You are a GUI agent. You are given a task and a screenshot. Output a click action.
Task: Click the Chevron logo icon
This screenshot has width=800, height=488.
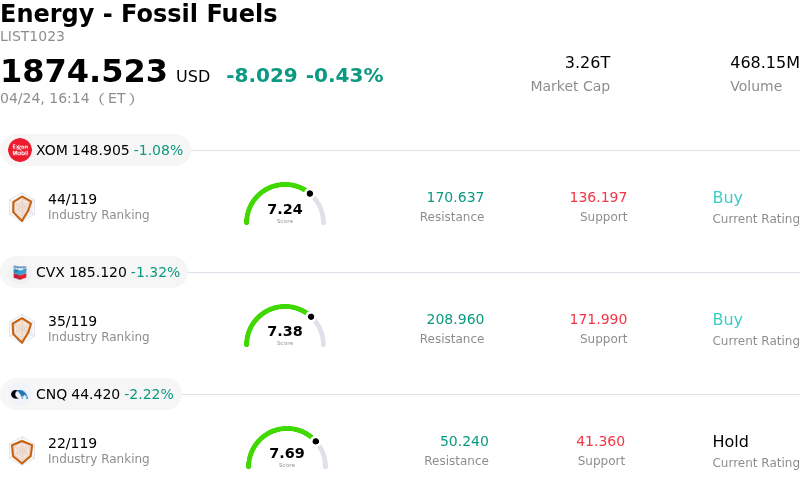tap(20, 272)
